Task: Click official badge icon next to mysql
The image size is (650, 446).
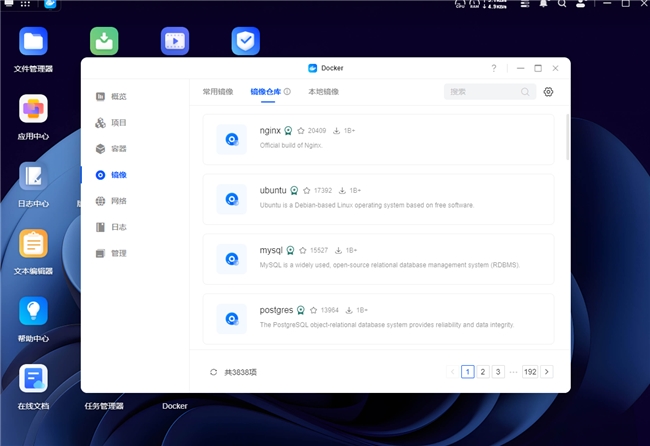Action: (x=291, y=250)
